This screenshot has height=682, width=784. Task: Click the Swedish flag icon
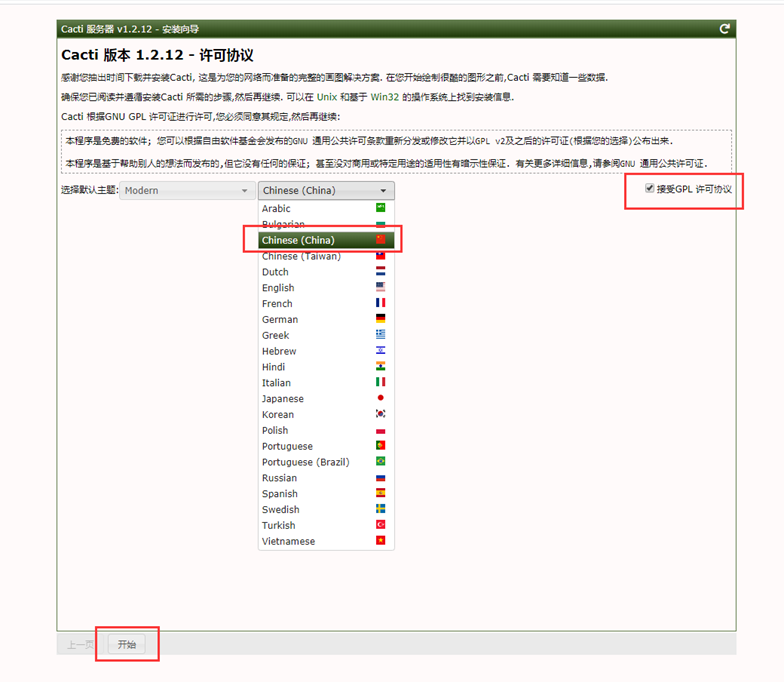point(380,508)
